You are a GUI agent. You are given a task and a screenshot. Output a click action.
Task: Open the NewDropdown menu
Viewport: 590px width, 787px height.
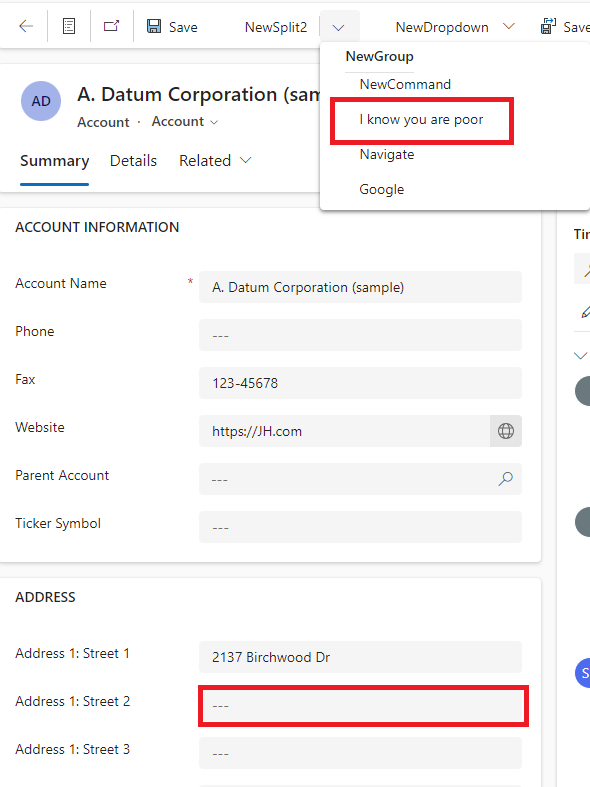455,27
